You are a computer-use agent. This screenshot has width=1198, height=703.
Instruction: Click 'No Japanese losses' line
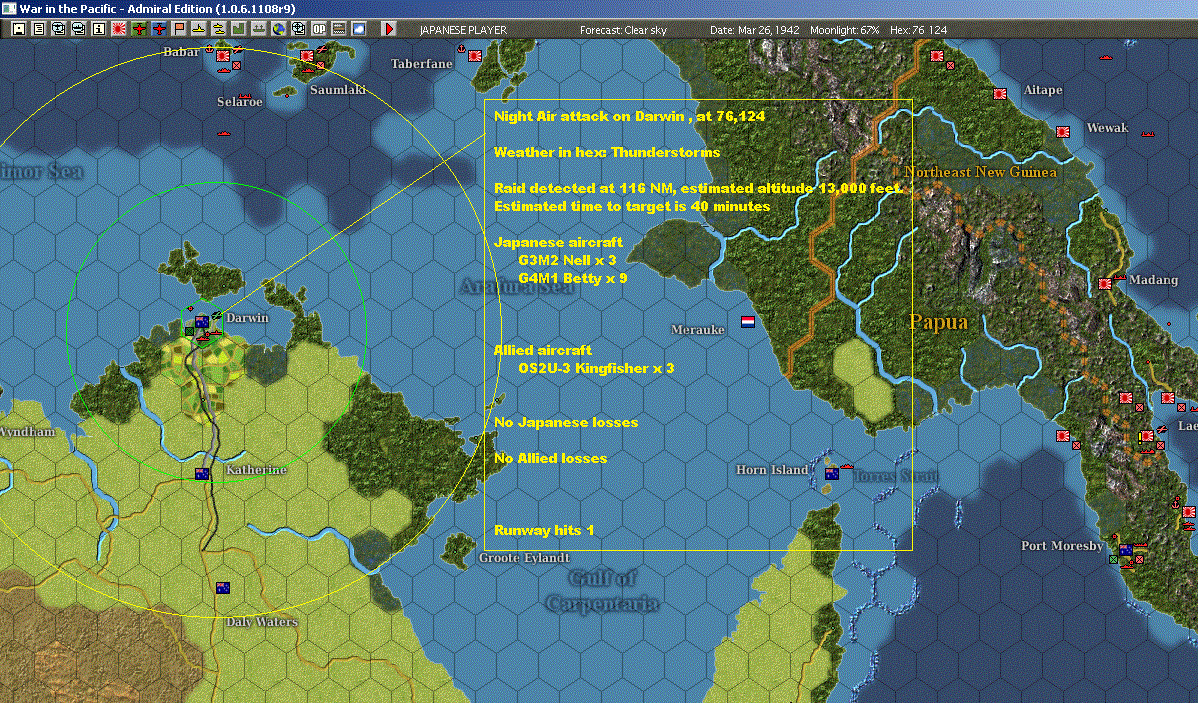click(x=565, y=422)
